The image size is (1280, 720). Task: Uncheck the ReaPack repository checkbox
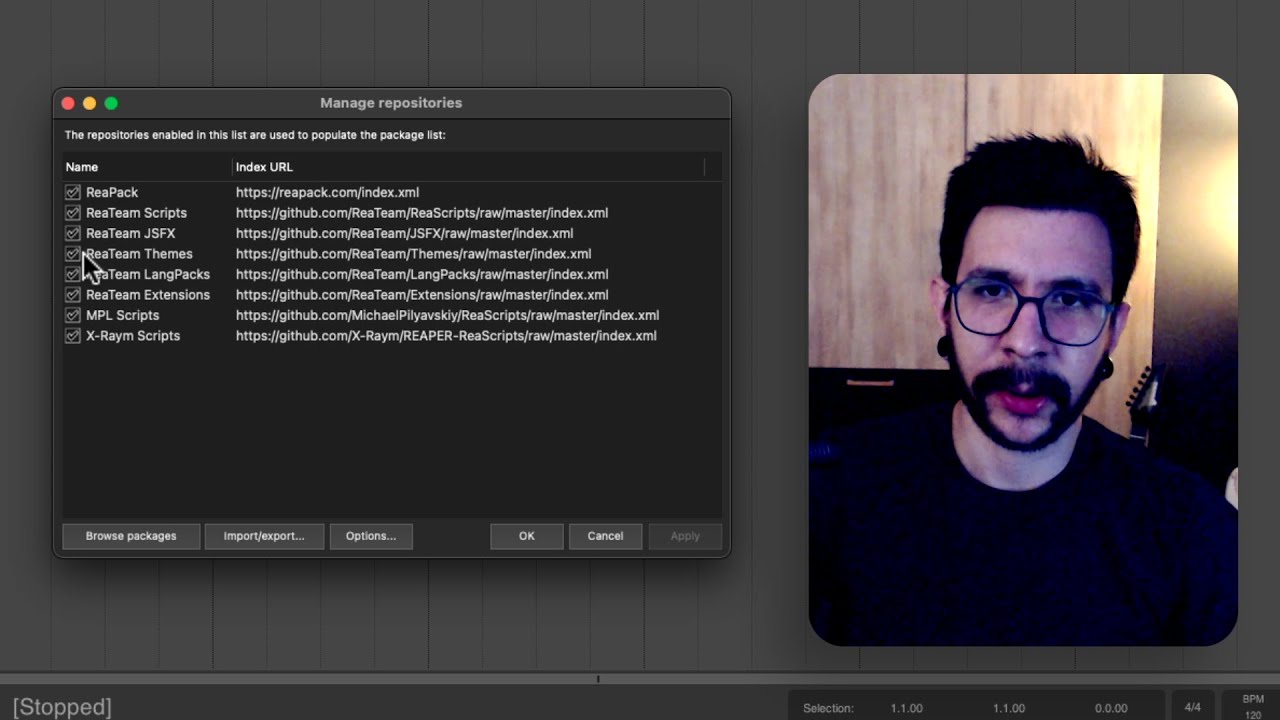pyautogui.click(x=73, y=192)
